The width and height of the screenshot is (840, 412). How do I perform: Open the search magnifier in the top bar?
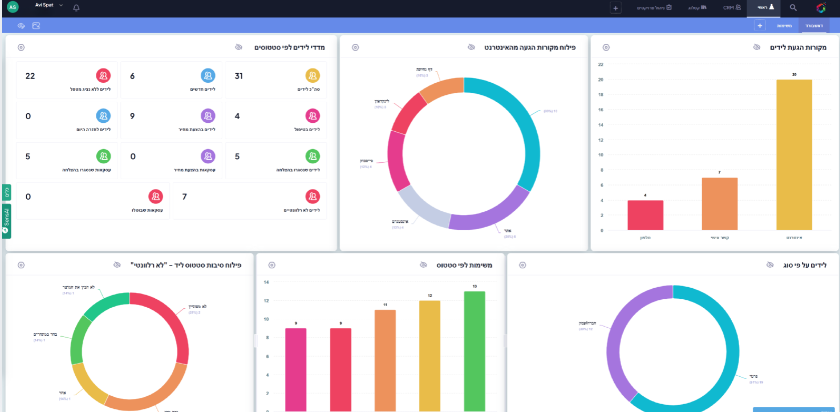793,8
